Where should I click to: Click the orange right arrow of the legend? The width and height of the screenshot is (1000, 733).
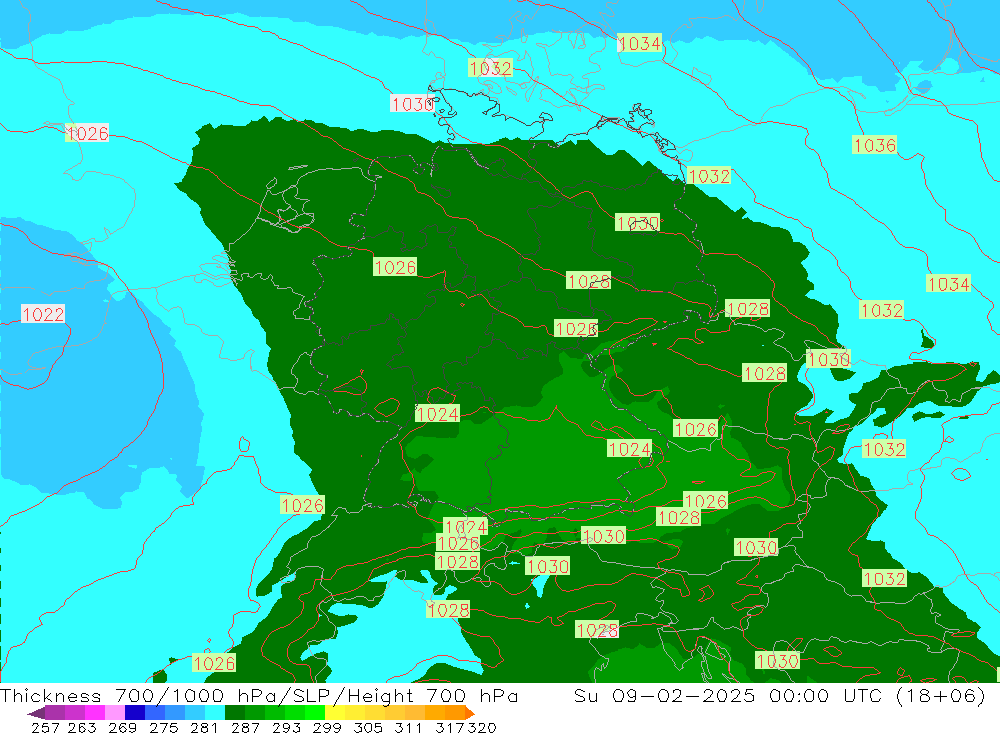(x=470, y=713)
